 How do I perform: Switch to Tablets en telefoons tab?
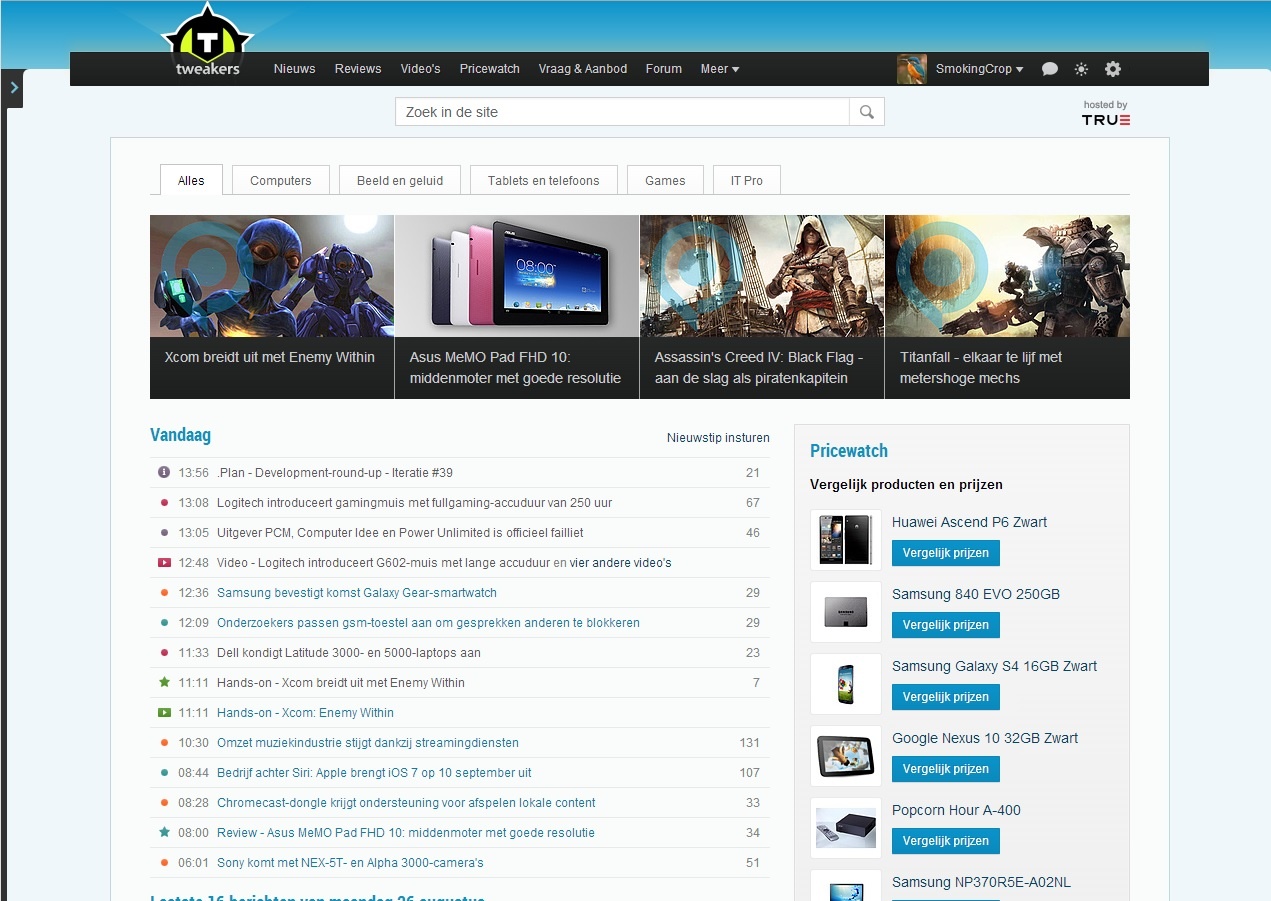tap(544, 180)
